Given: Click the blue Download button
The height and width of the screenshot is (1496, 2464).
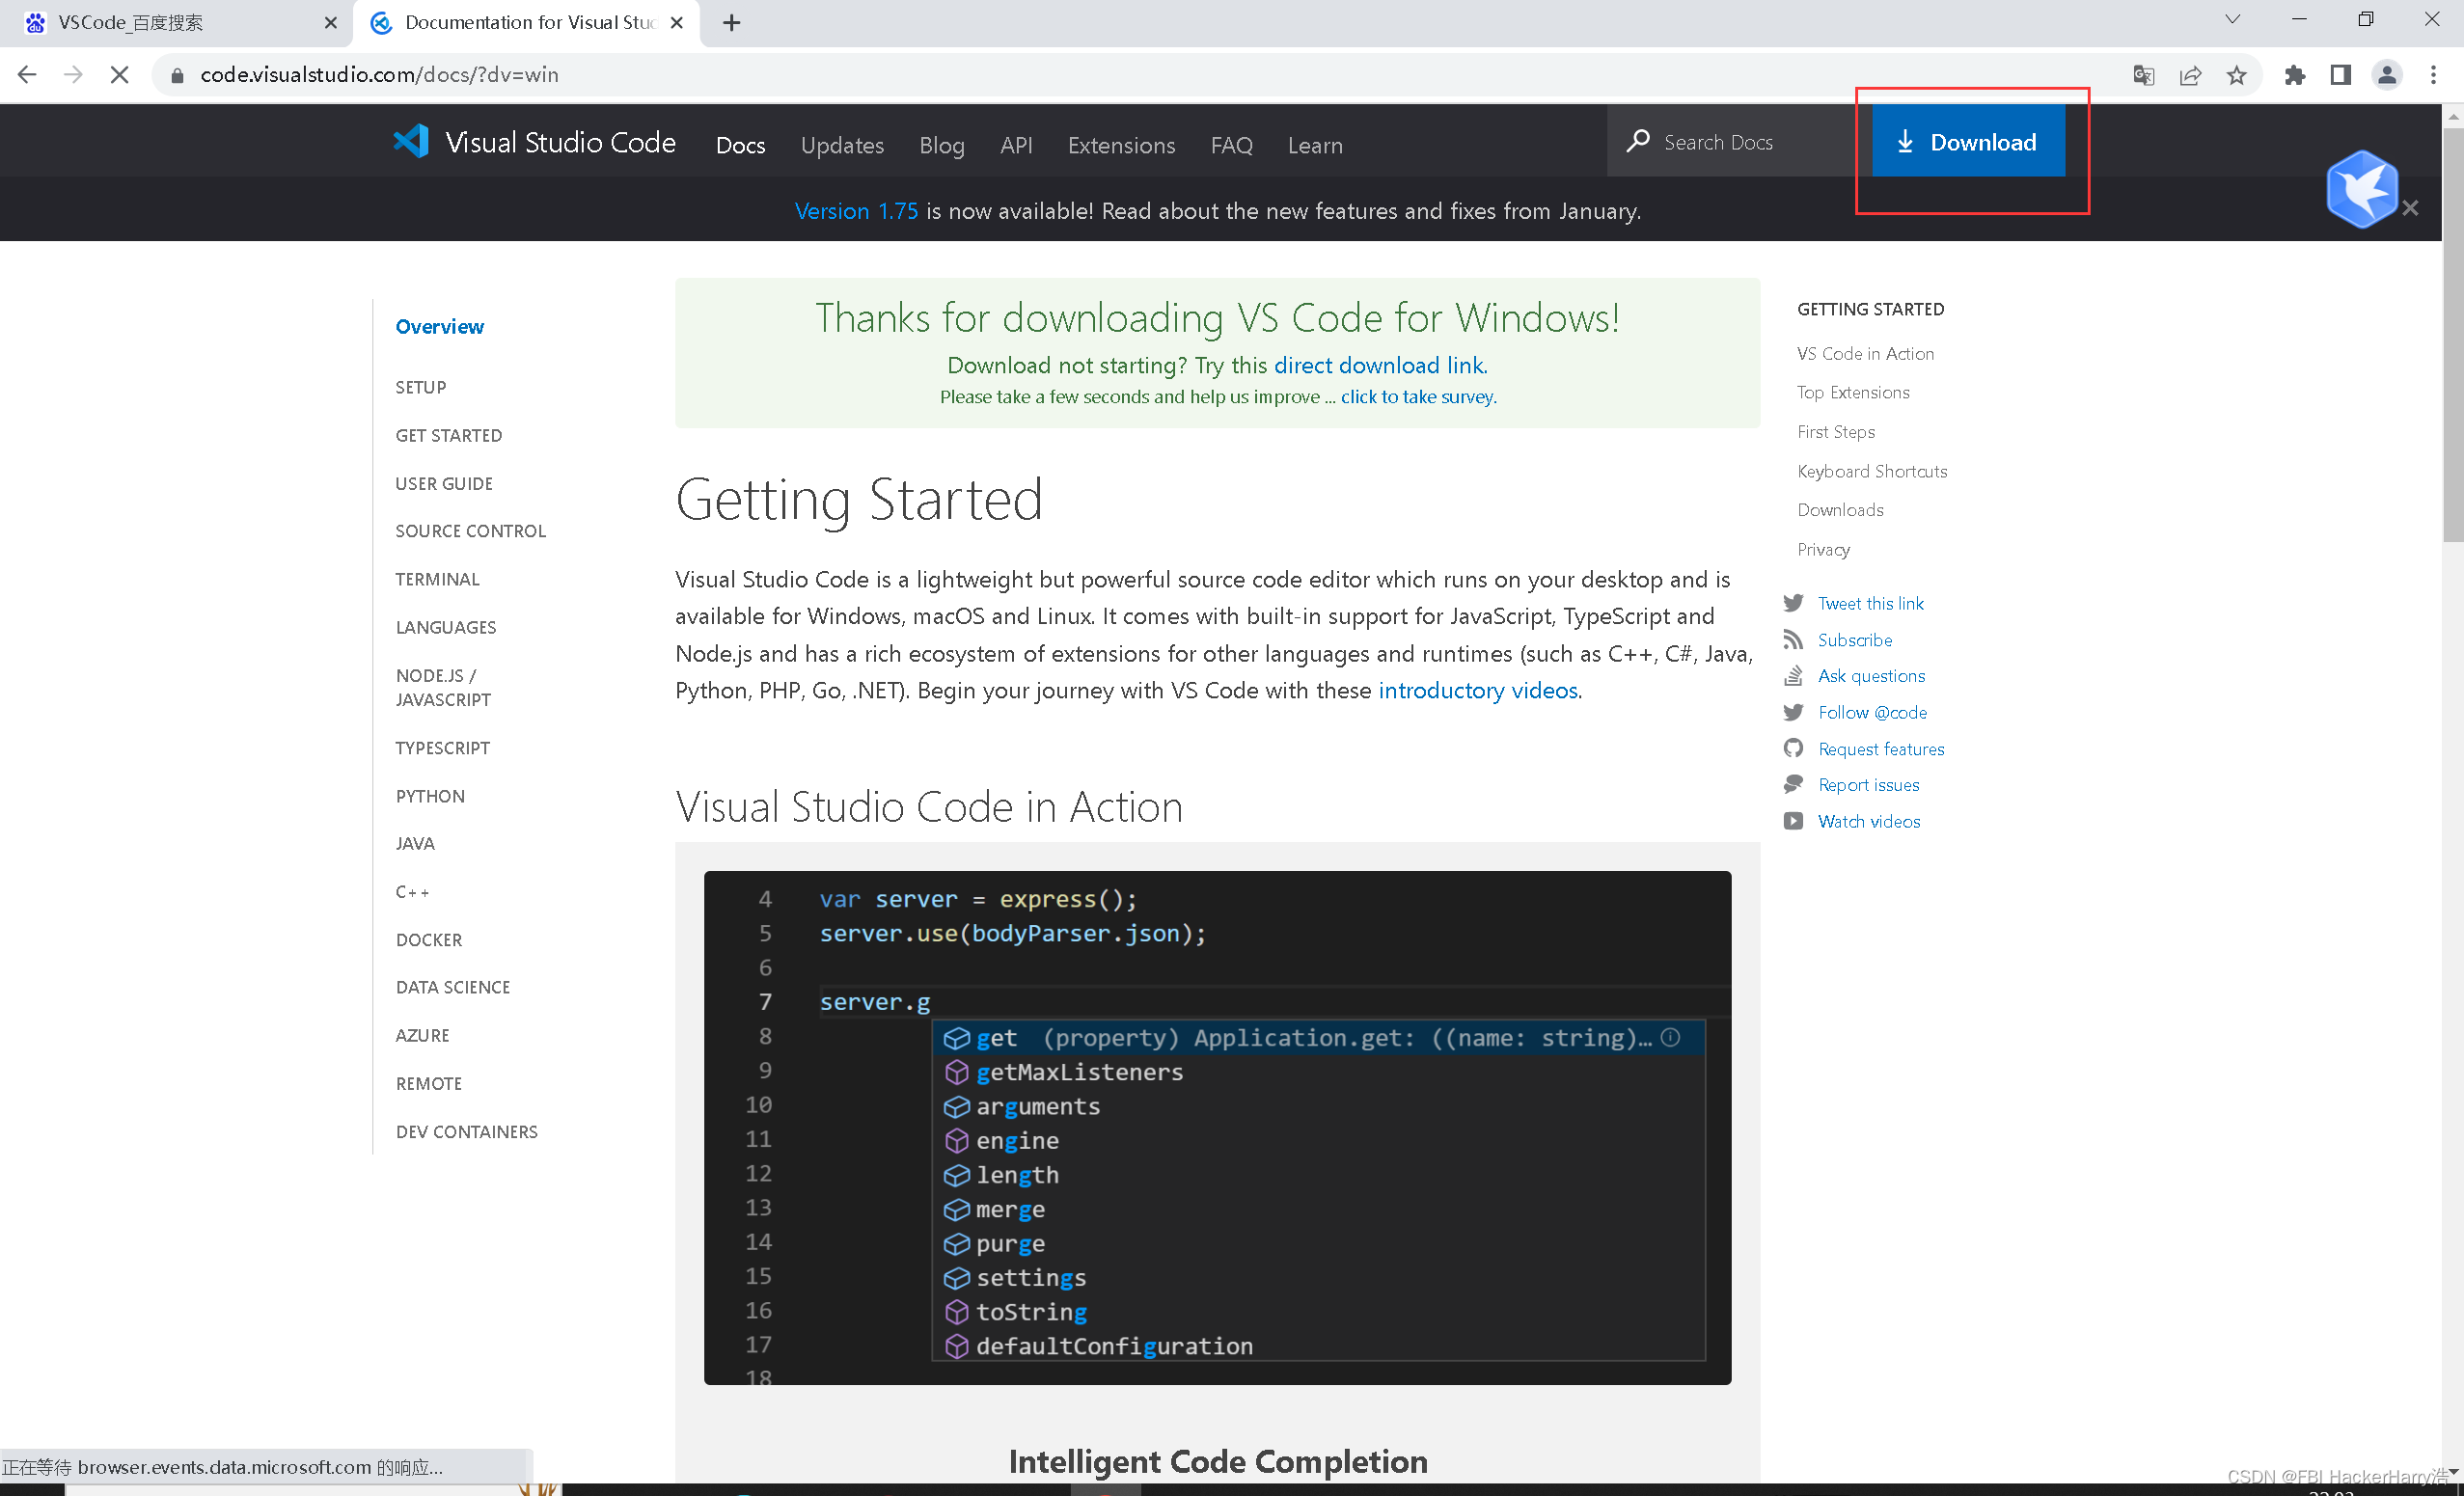Looking at the screenshot, I should pyautogui.click(x=1968, y=142).
